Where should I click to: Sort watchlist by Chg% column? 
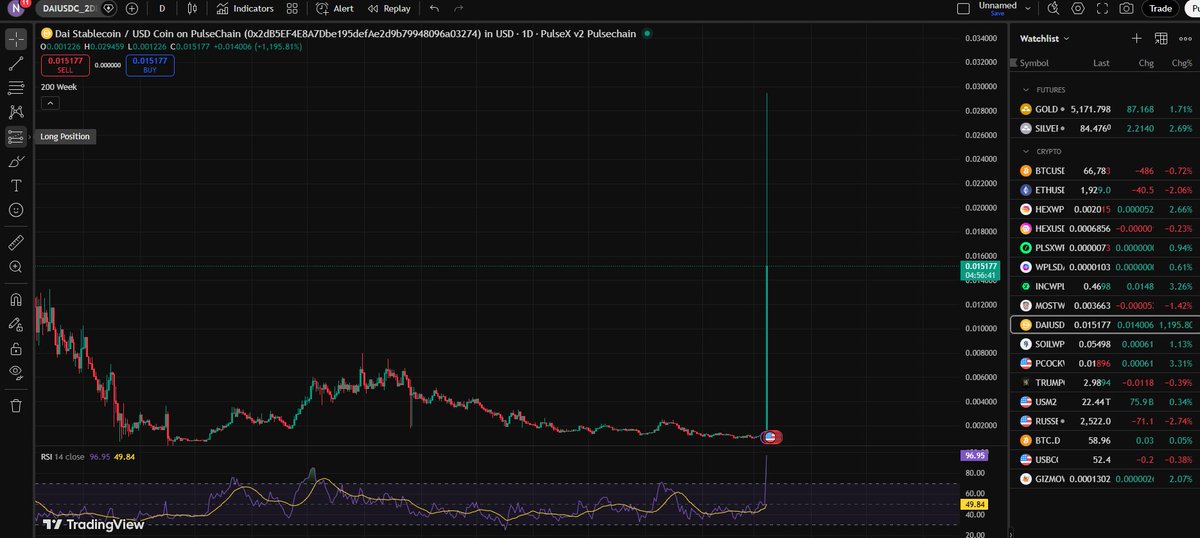click(1183, 63)
